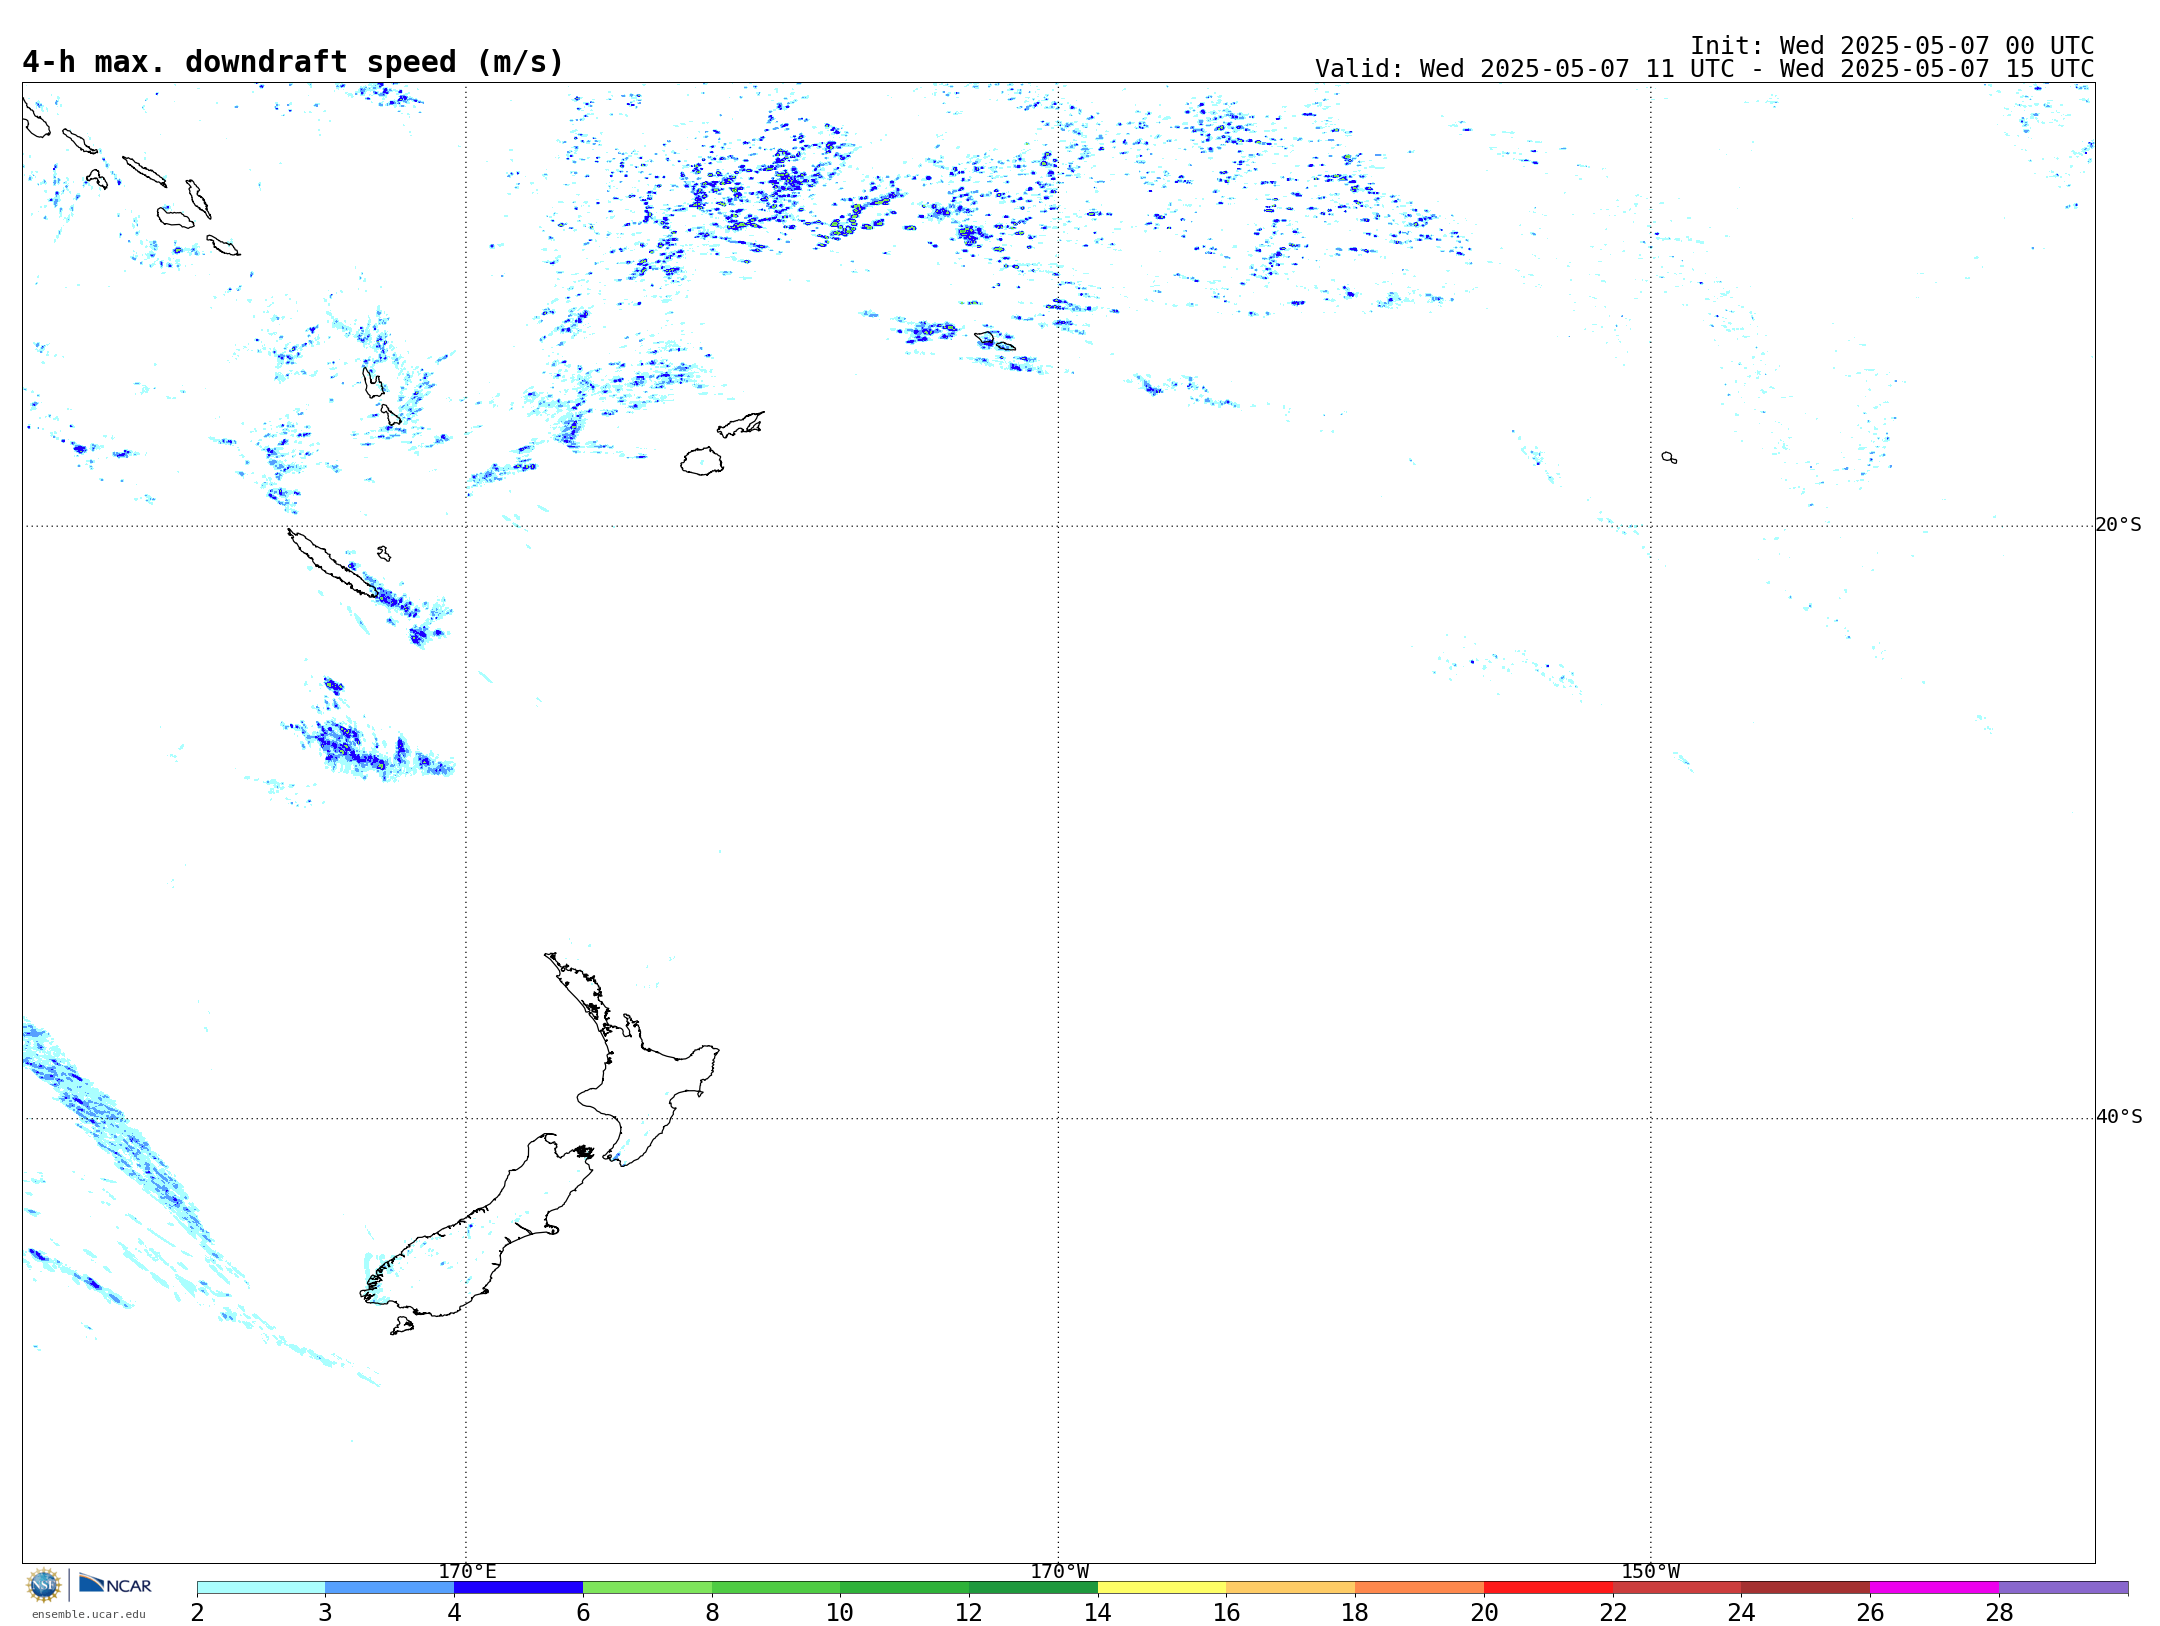This screenshot has width=2160, height=1626.
Task: Click the colorbar tick label "28"
Action: point(1999,1612)
